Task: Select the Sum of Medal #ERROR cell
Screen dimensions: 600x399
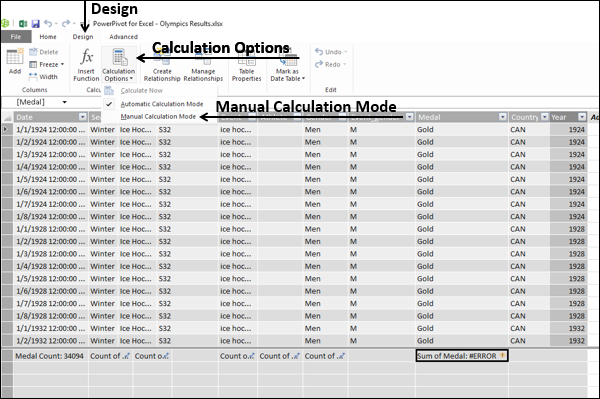Action: point(462,356)
